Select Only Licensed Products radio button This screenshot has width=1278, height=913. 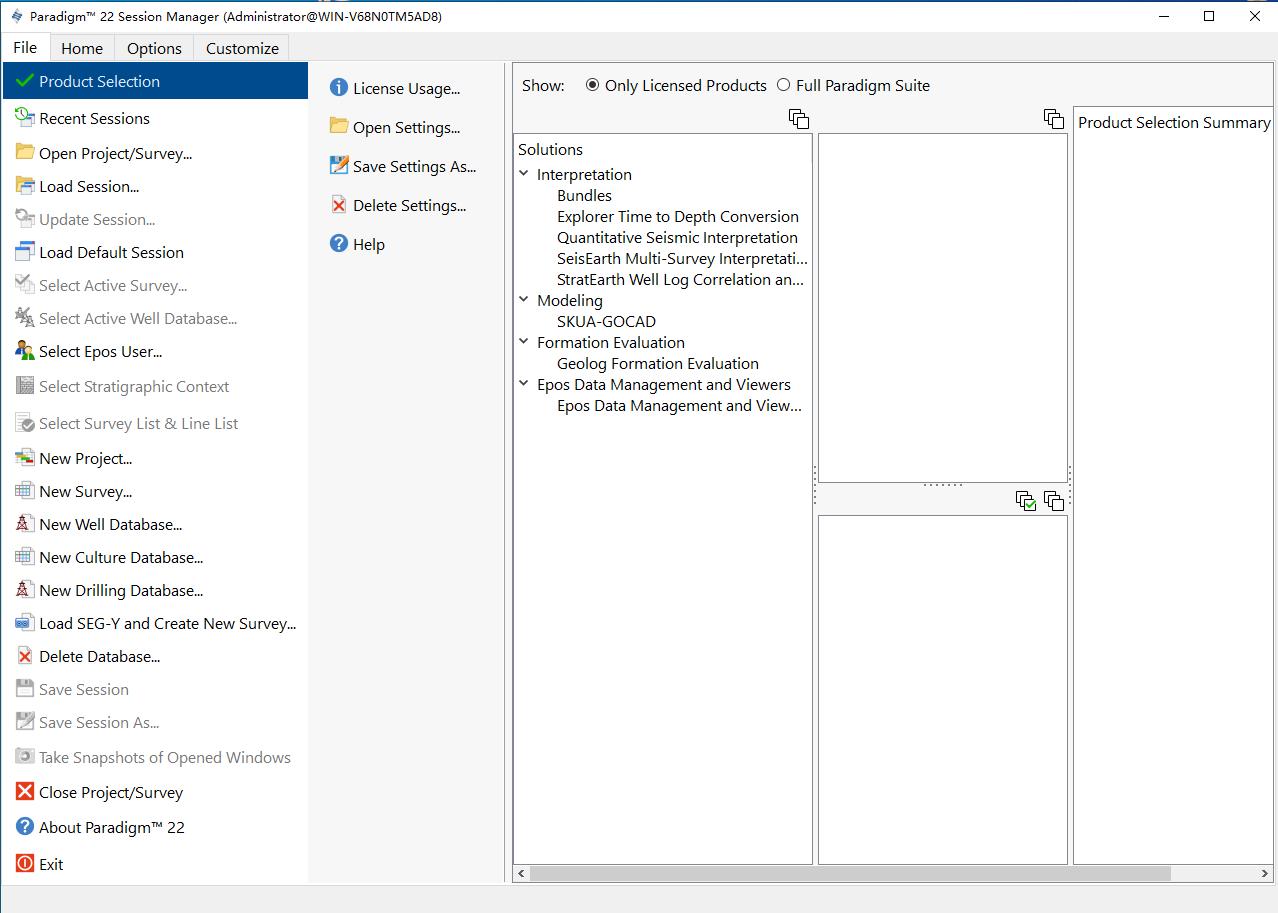(x=593, y=85)
